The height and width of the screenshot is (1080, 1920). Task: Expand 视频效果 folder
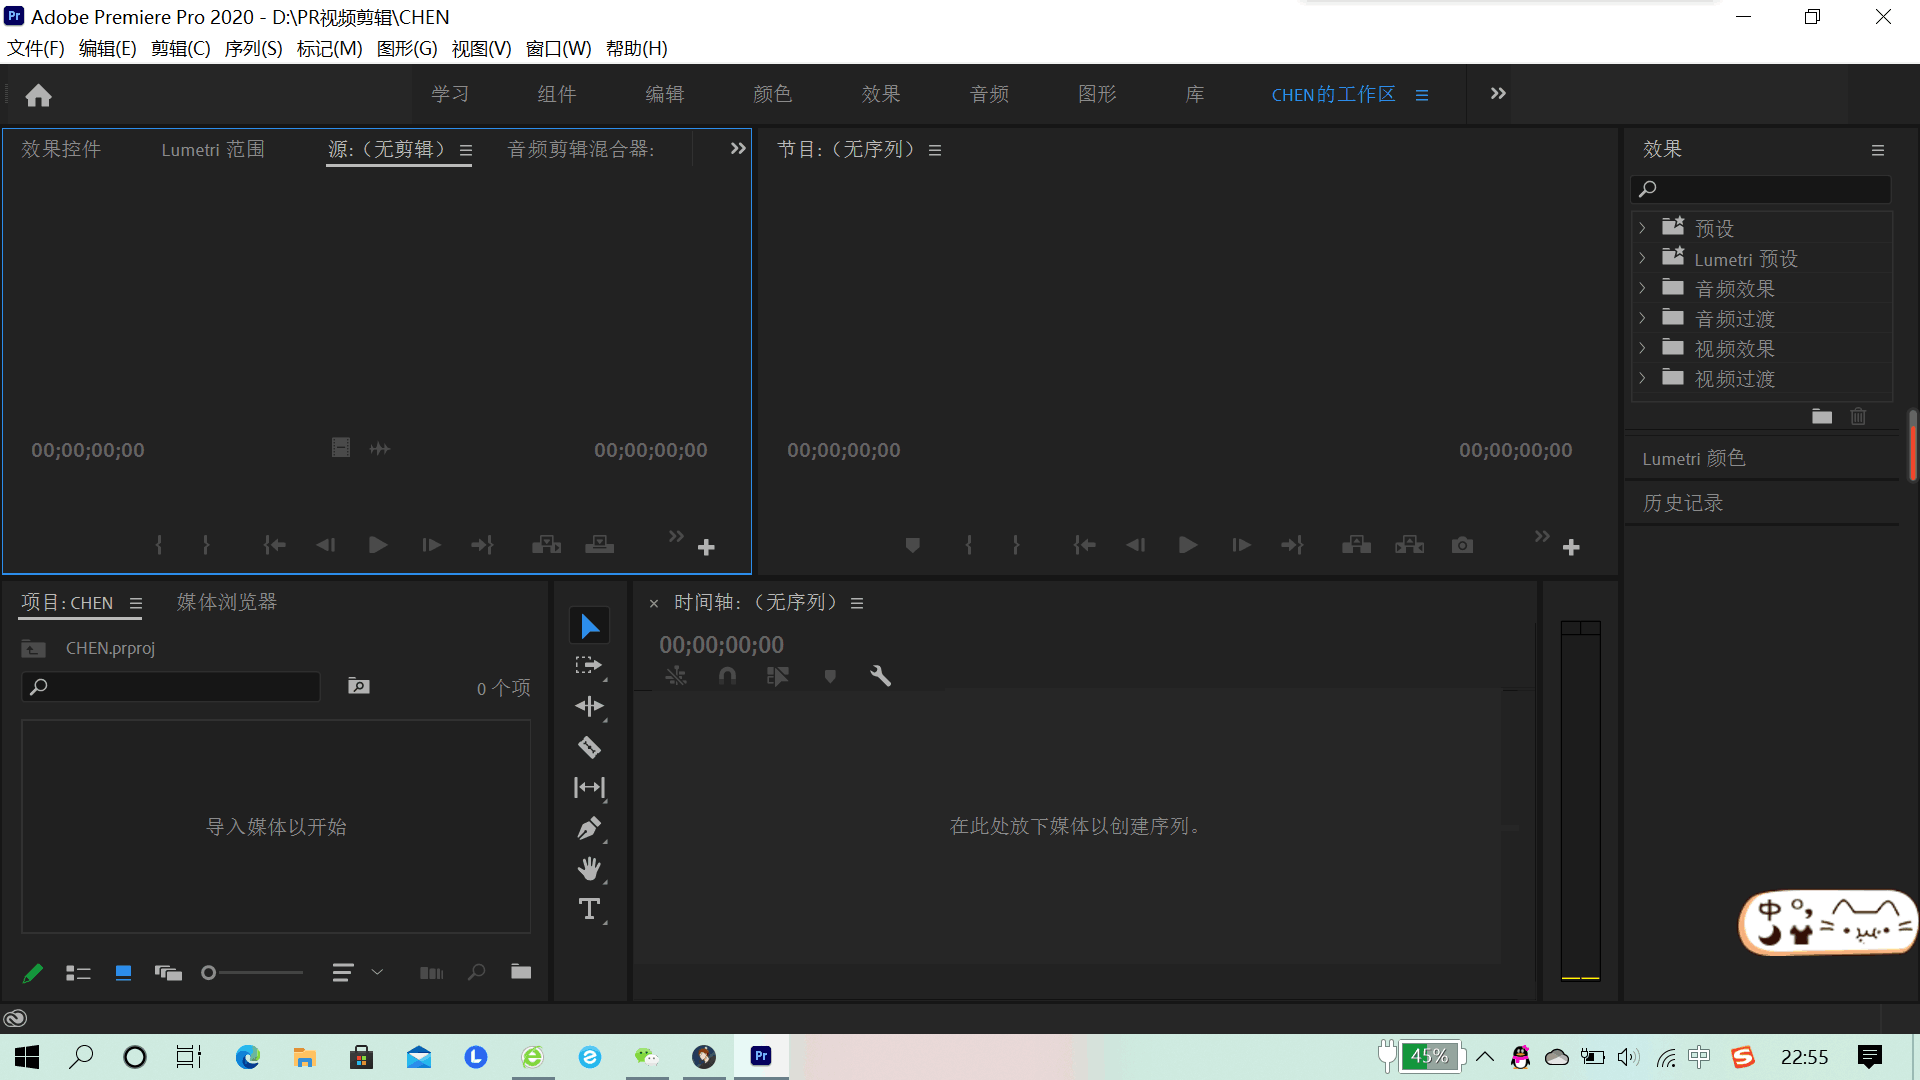pyautogui.click(x=1642, y=348)
